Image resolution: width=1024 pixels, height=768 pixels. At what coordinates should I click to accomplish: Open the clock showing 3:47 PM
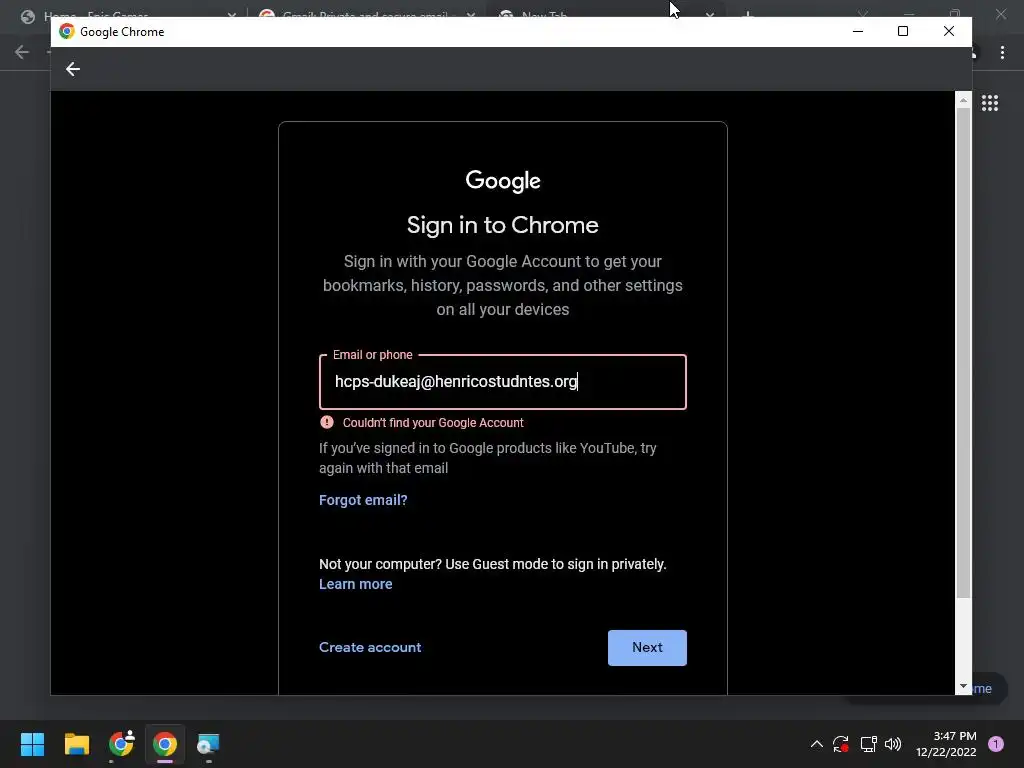click(946, 744)
